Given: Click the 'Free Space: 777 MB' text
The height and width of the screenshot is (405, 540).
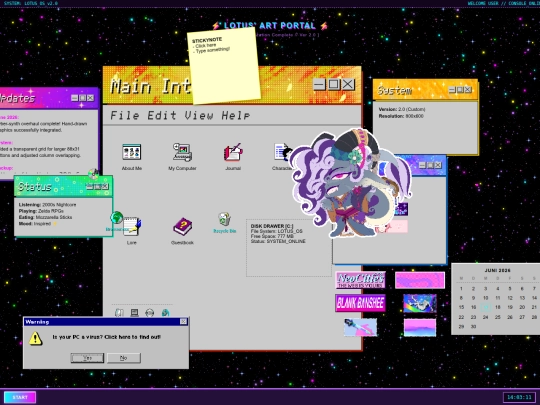Looking at the screenshot, I should [x=272, y=236].
